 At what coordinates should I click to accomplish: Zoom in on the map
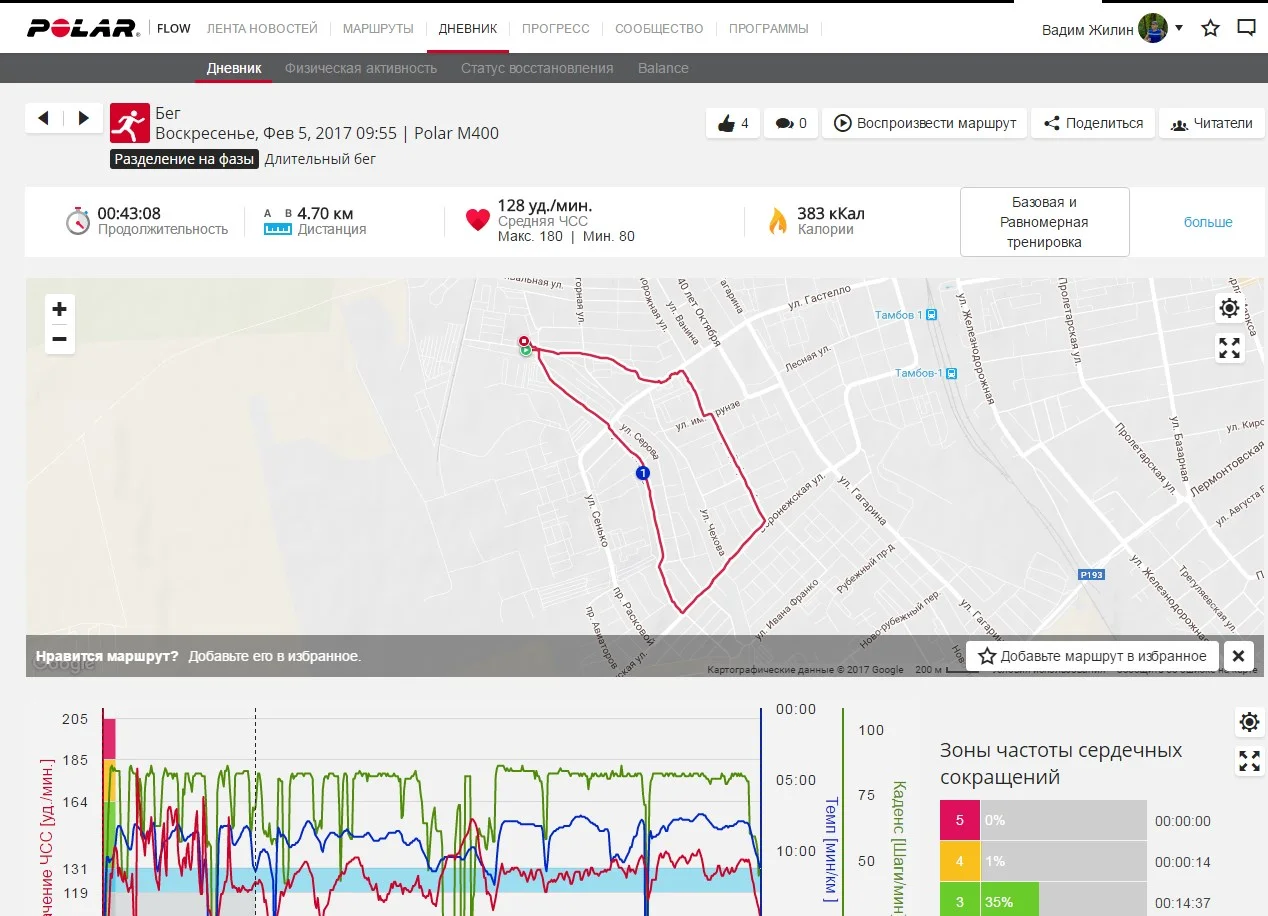(60, 309)
